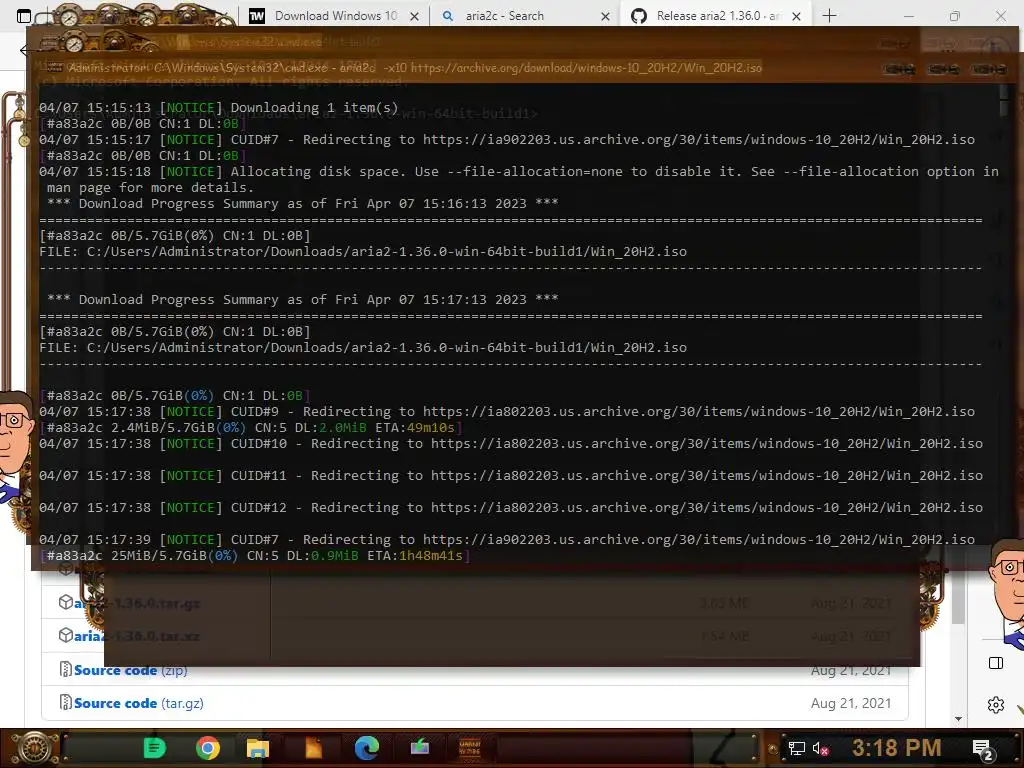The height and width of the screenshot is (768, 1024).
Task: Open the steampunk Start button
Action: pyautogui.click(x=36, y=748)
